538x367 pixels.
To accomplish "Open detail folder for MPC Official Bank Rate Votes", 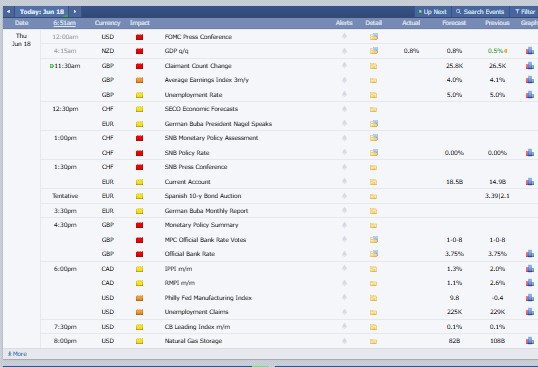I will [x=374, y=239].
